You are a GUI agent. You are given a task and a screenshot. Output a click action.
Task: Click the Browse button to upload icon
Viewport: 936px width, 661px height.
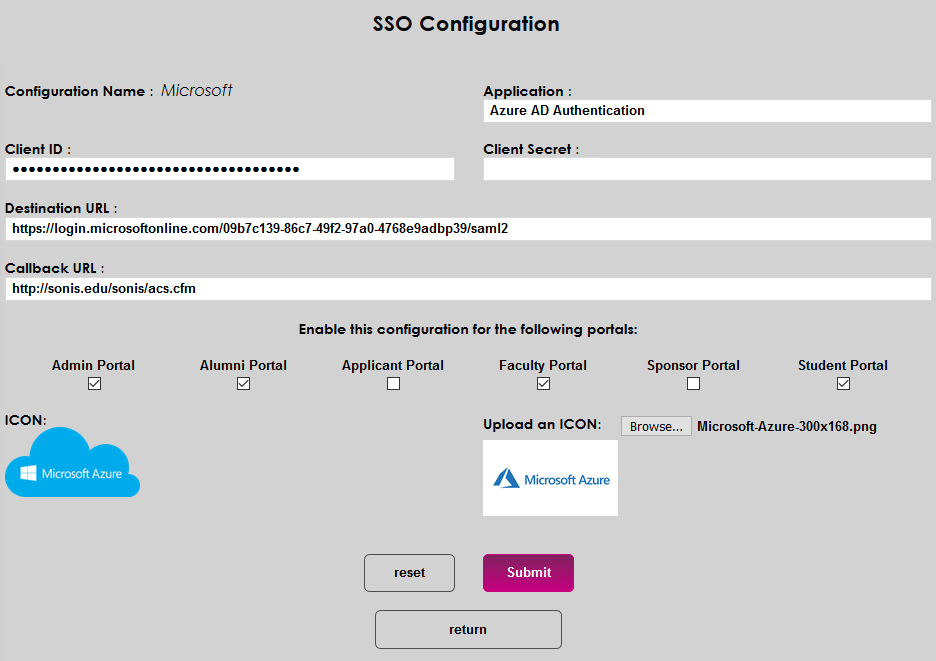[656, 426]
